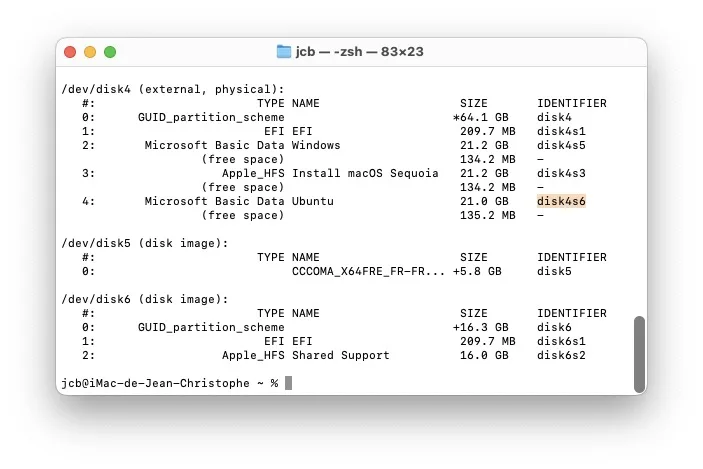Click 'Apple_HFS' type in the disk4 table

click(x=253, y=174)
